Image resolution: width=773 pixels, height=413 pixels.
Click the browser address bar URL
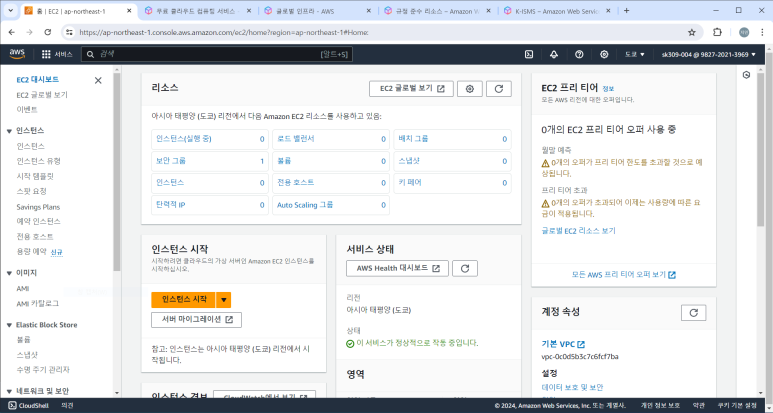[x=224, y=33]
